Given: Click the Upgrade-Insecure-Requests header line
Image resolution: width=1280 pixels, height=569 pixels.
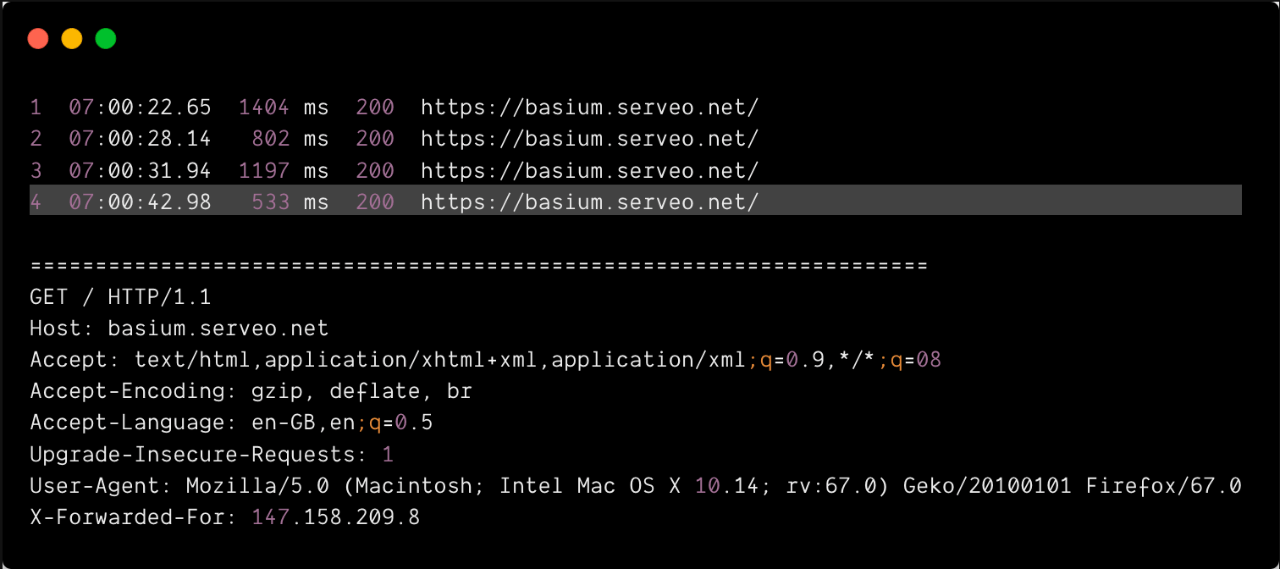Looking at the screenshot, I should tap(212, 455).
